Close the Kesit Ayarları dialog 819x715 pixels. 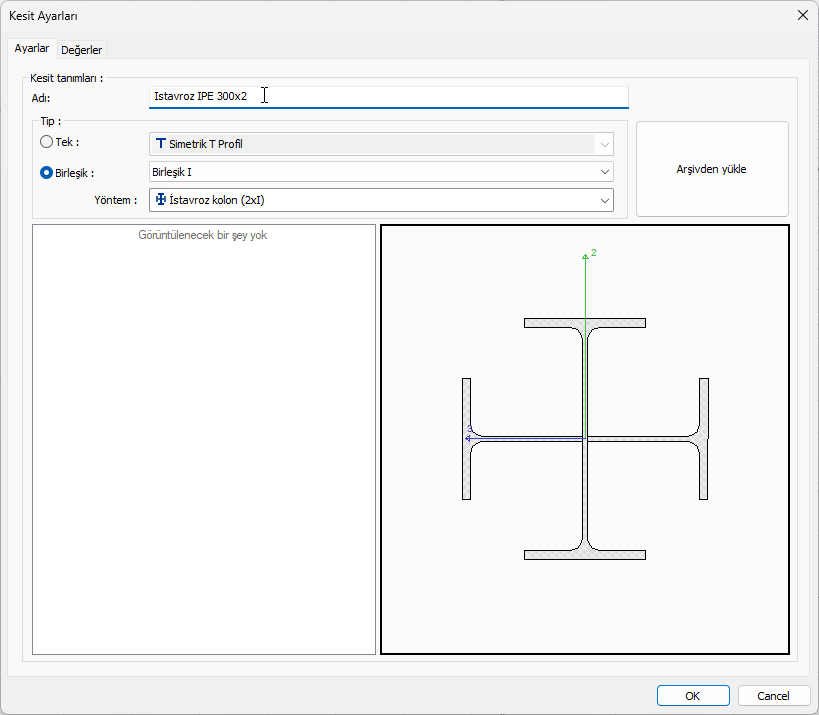pyautogui.click(x=801, y=15)
